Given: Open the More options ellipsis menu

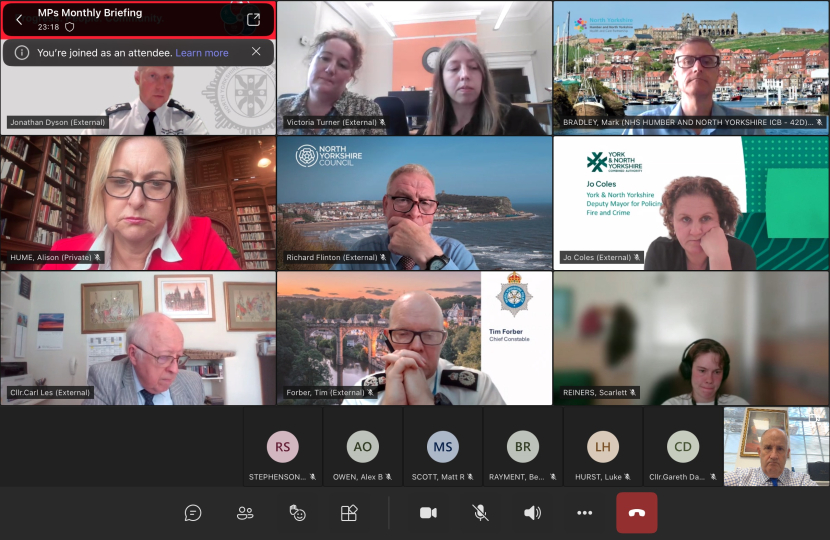Looking at the screenshot, I should [585, 513].
